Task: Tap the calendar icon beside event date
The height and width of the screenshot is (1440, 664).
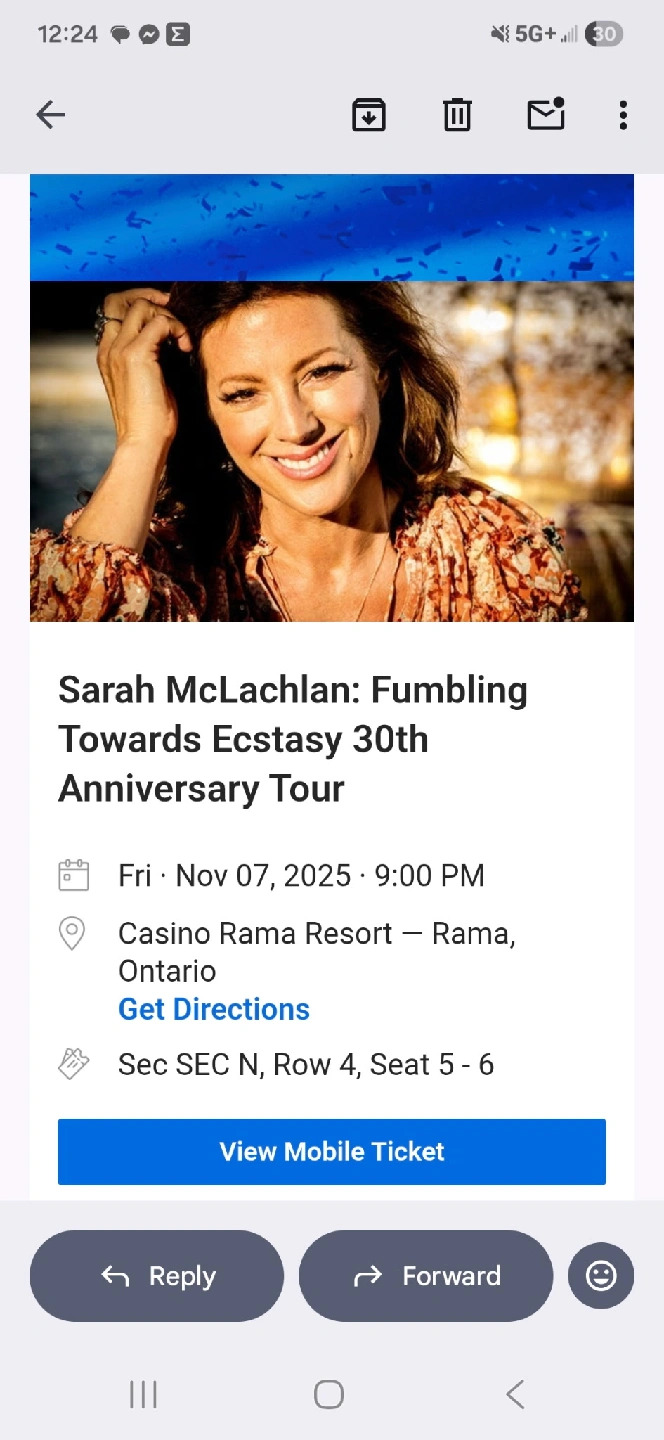Action: (x=74, y=875)
